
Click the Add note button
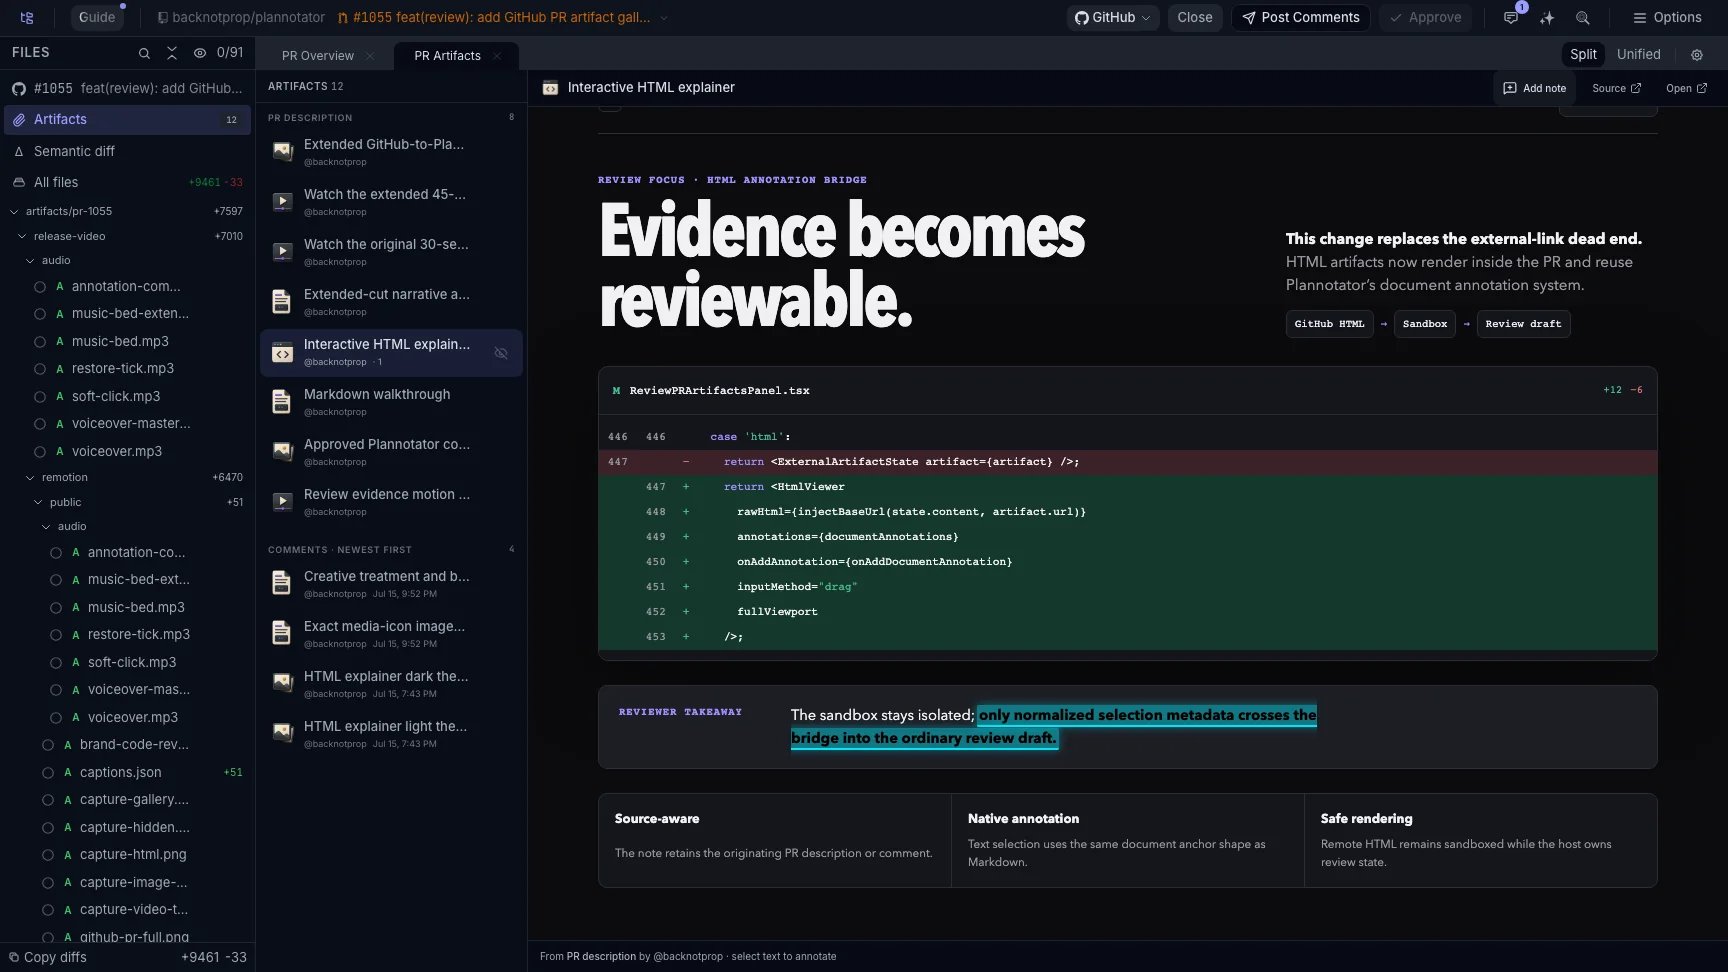pyautogui.click(x=1534, y=88)
